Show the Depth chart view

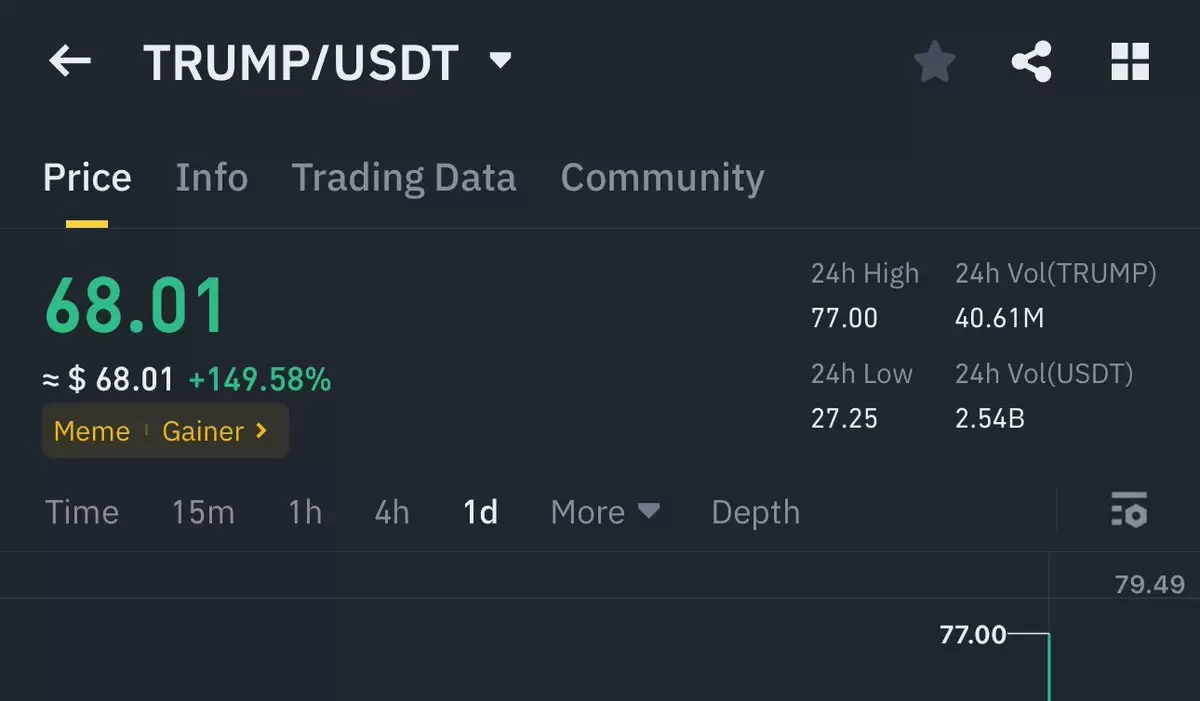pos(755,512)
